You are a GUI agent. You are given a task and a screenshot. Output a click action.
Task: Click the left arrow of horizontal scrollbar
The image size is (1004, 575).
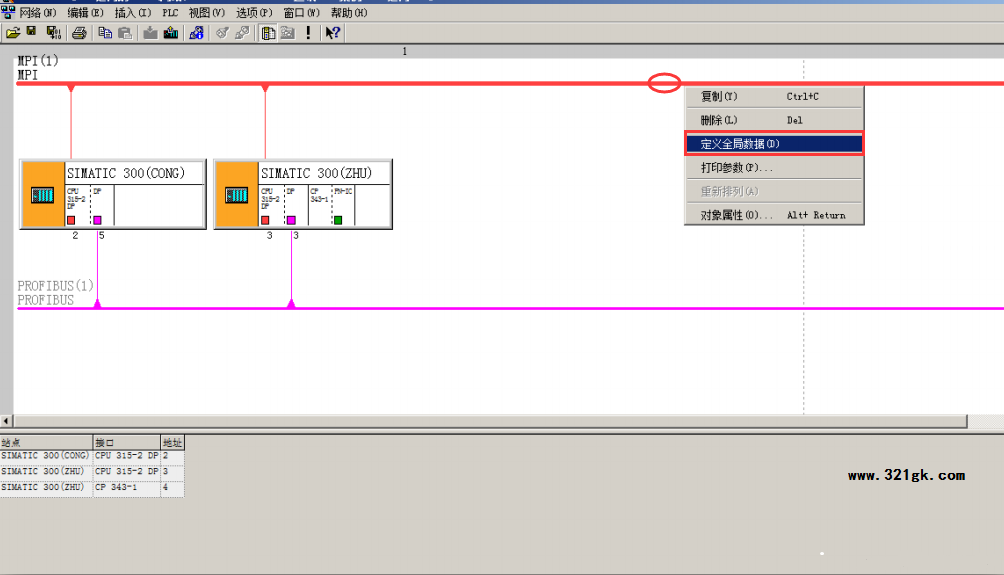[x=6, y=421]
